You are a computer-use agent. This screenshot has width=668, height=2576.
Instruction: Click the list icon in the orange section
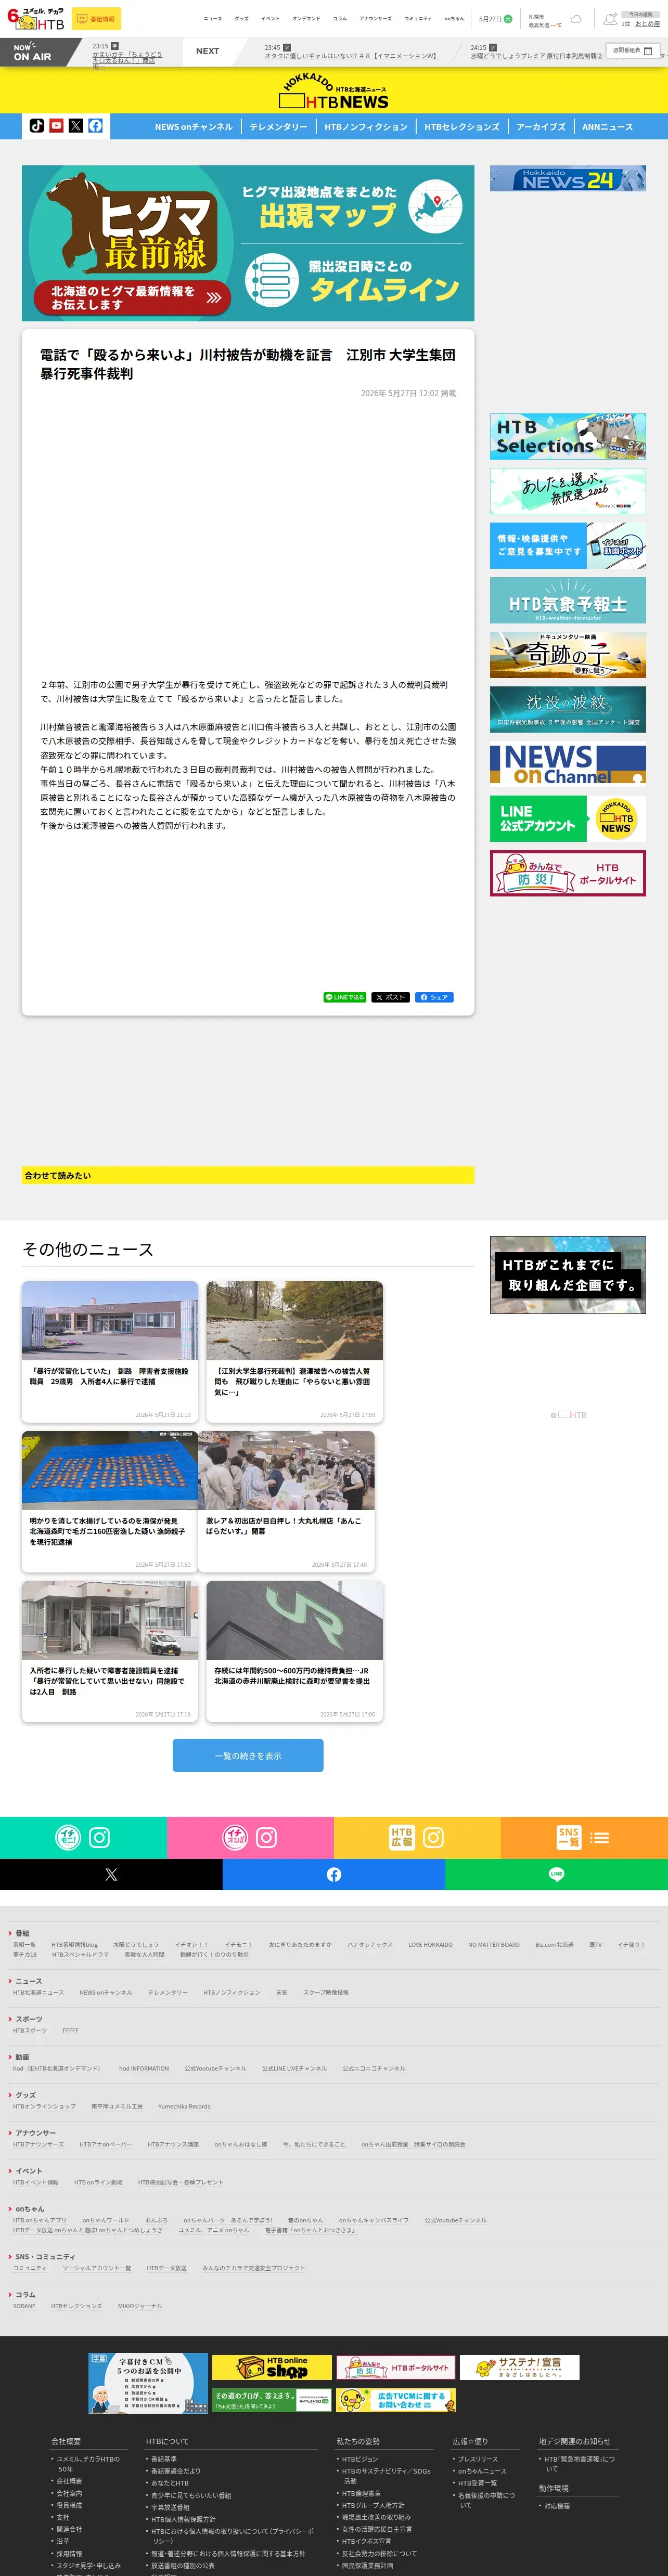click(x=600, y=1837)
